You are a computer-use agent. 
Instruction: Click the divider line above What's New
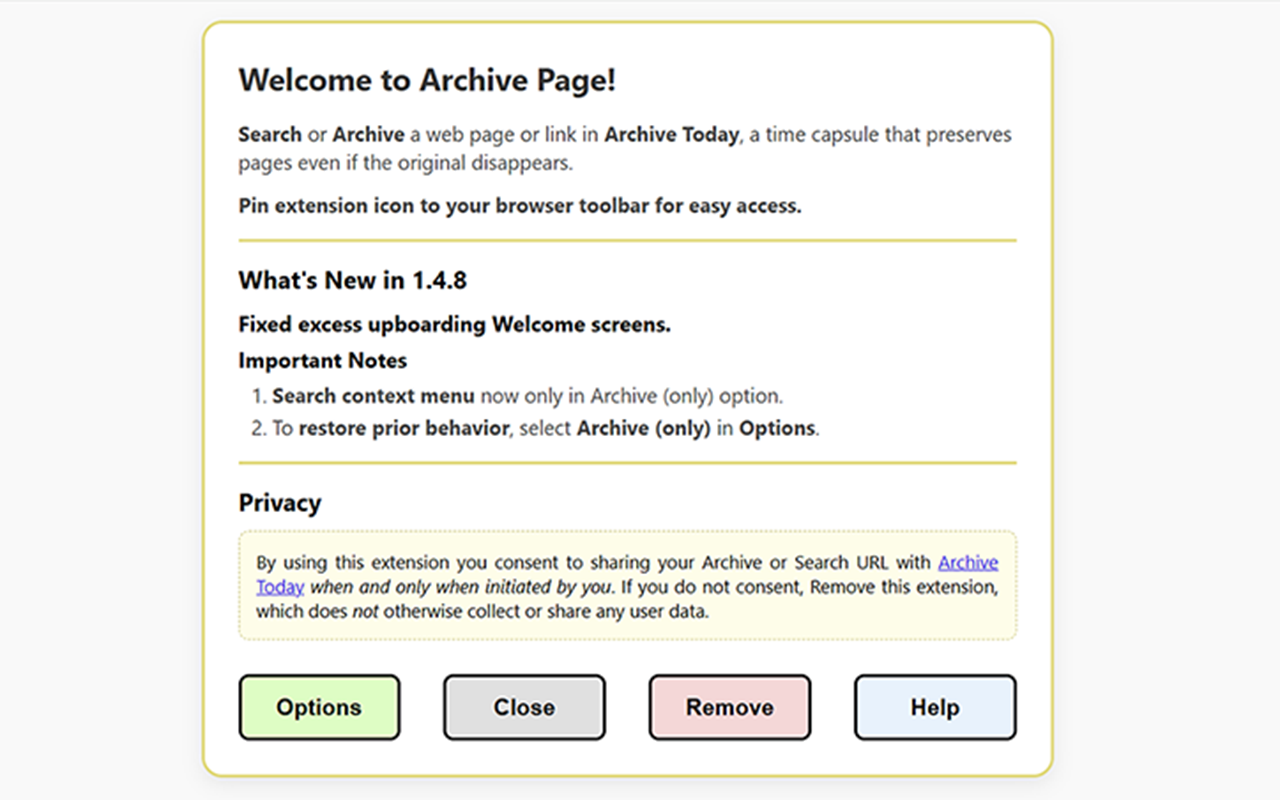point(627,239)
